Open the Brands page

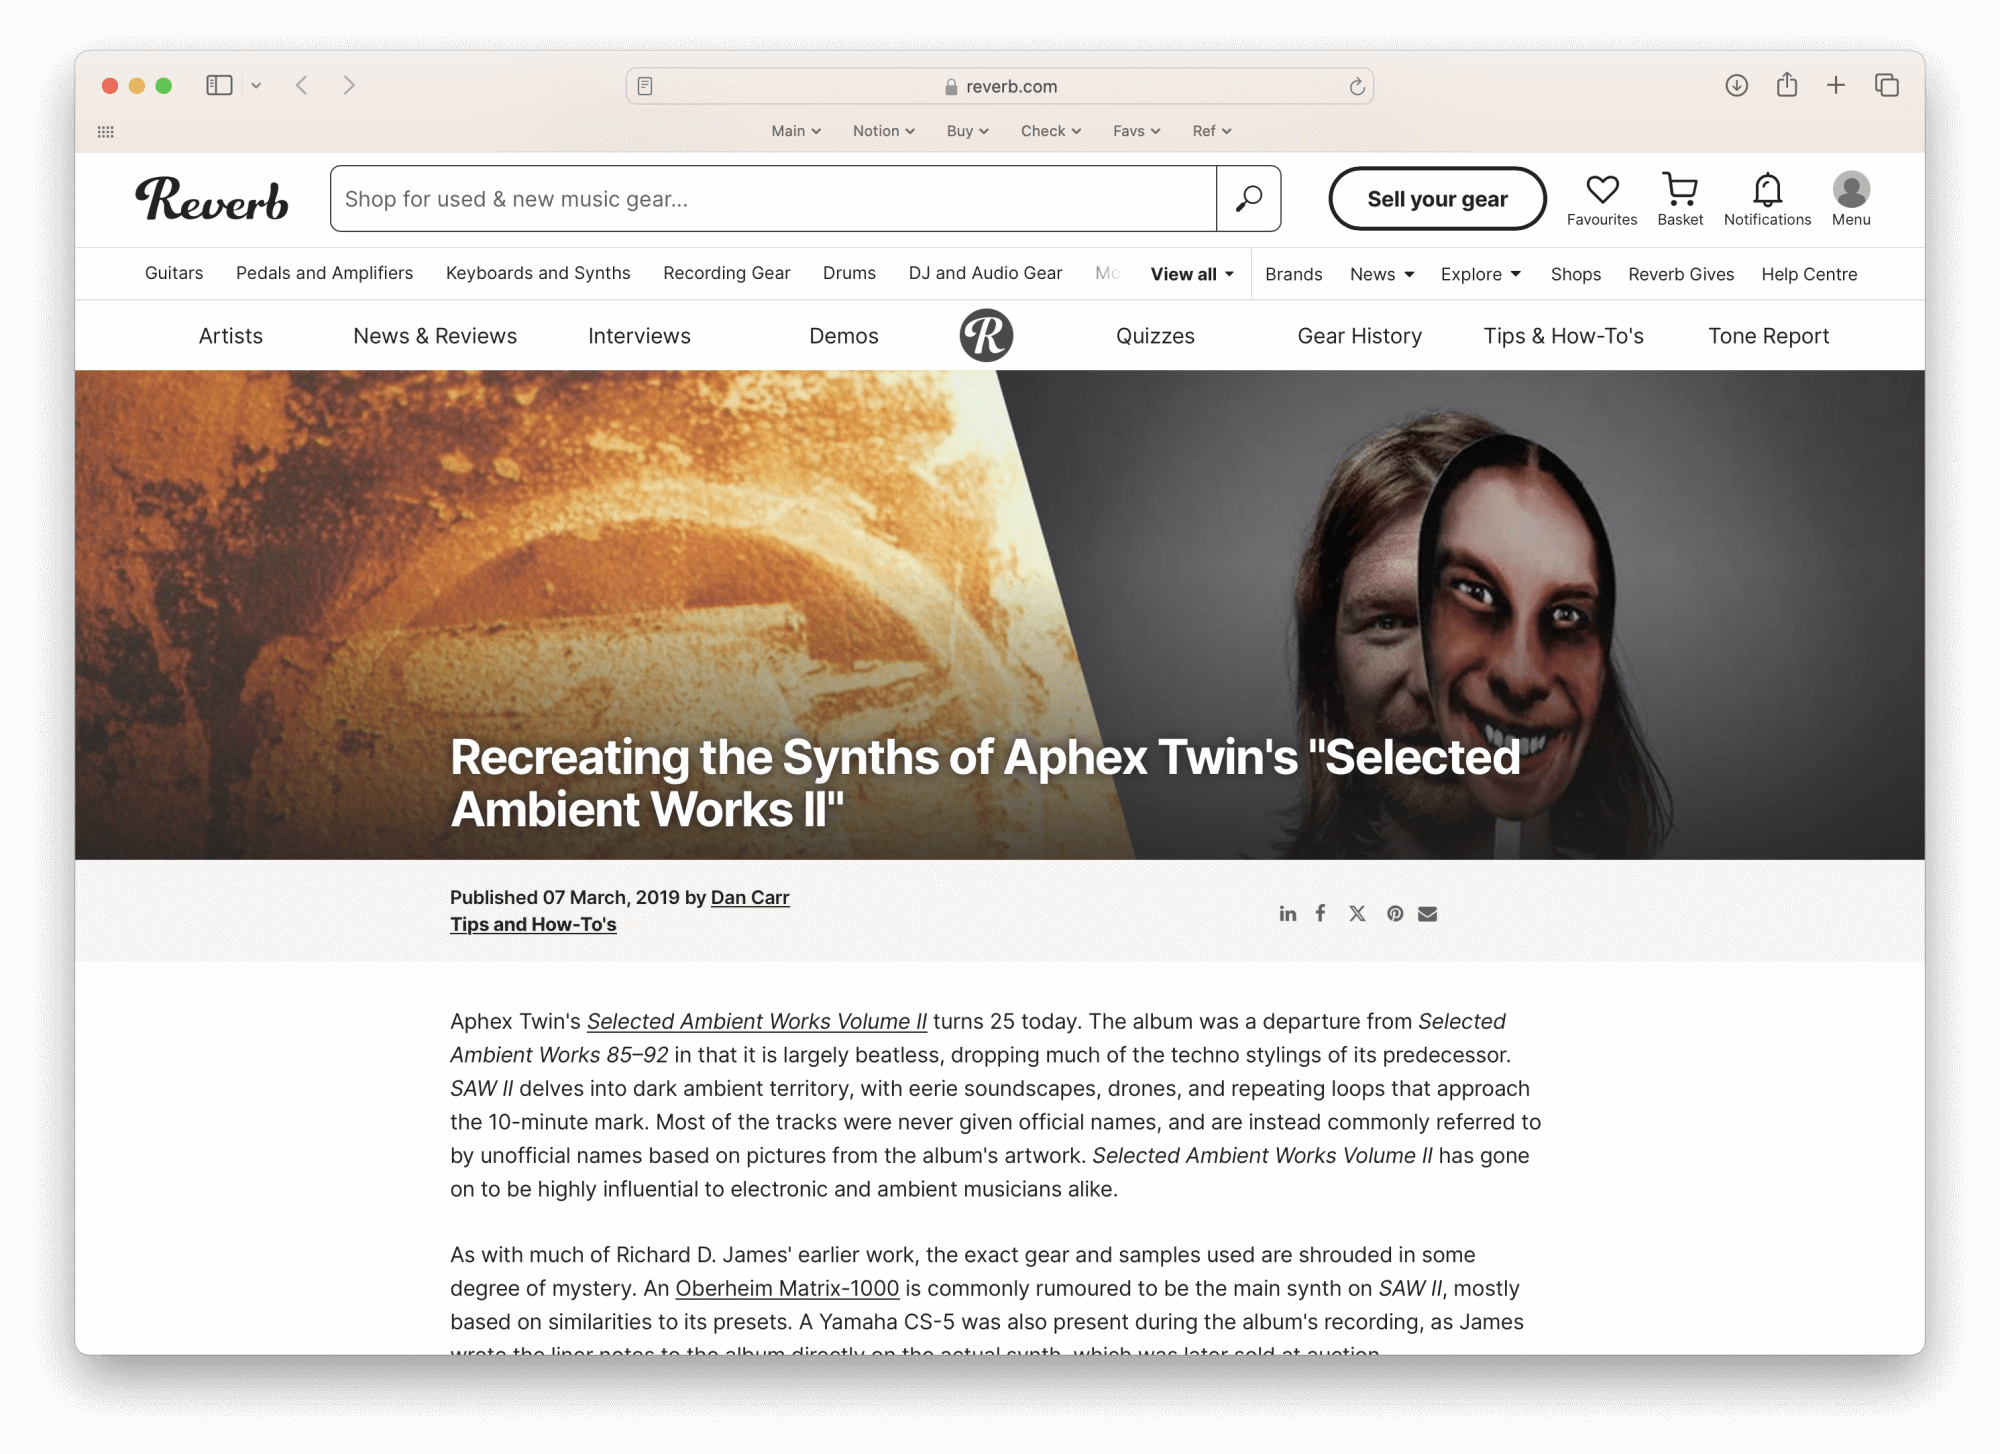(x=1294, y=274)
